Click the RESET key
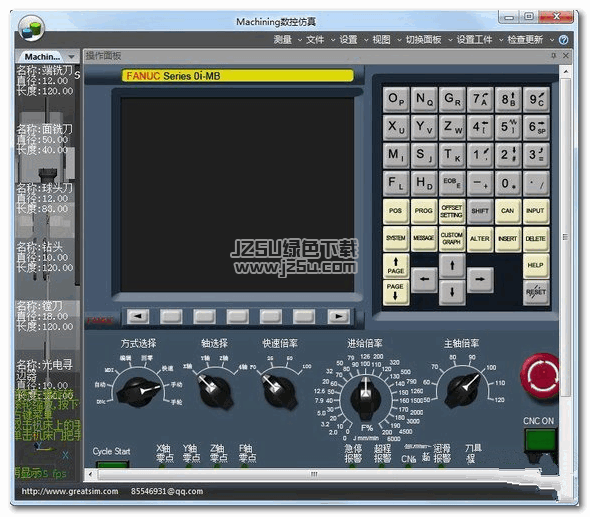590x517 pixels. [536, 292]
